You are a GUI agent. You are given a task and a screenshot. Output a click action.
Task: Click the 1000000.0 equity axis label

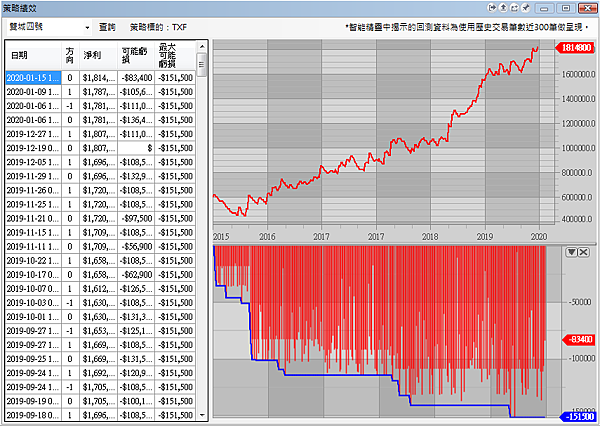578,148
